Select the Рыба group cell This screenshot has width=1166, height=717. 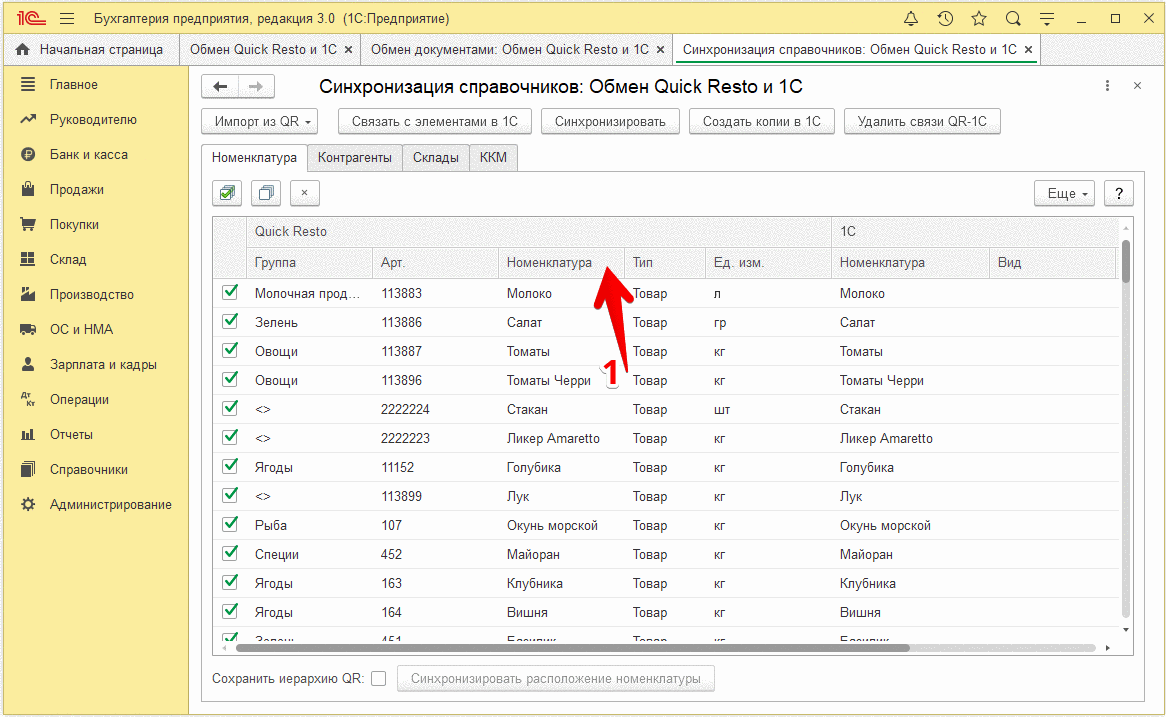tap(309, 525)
